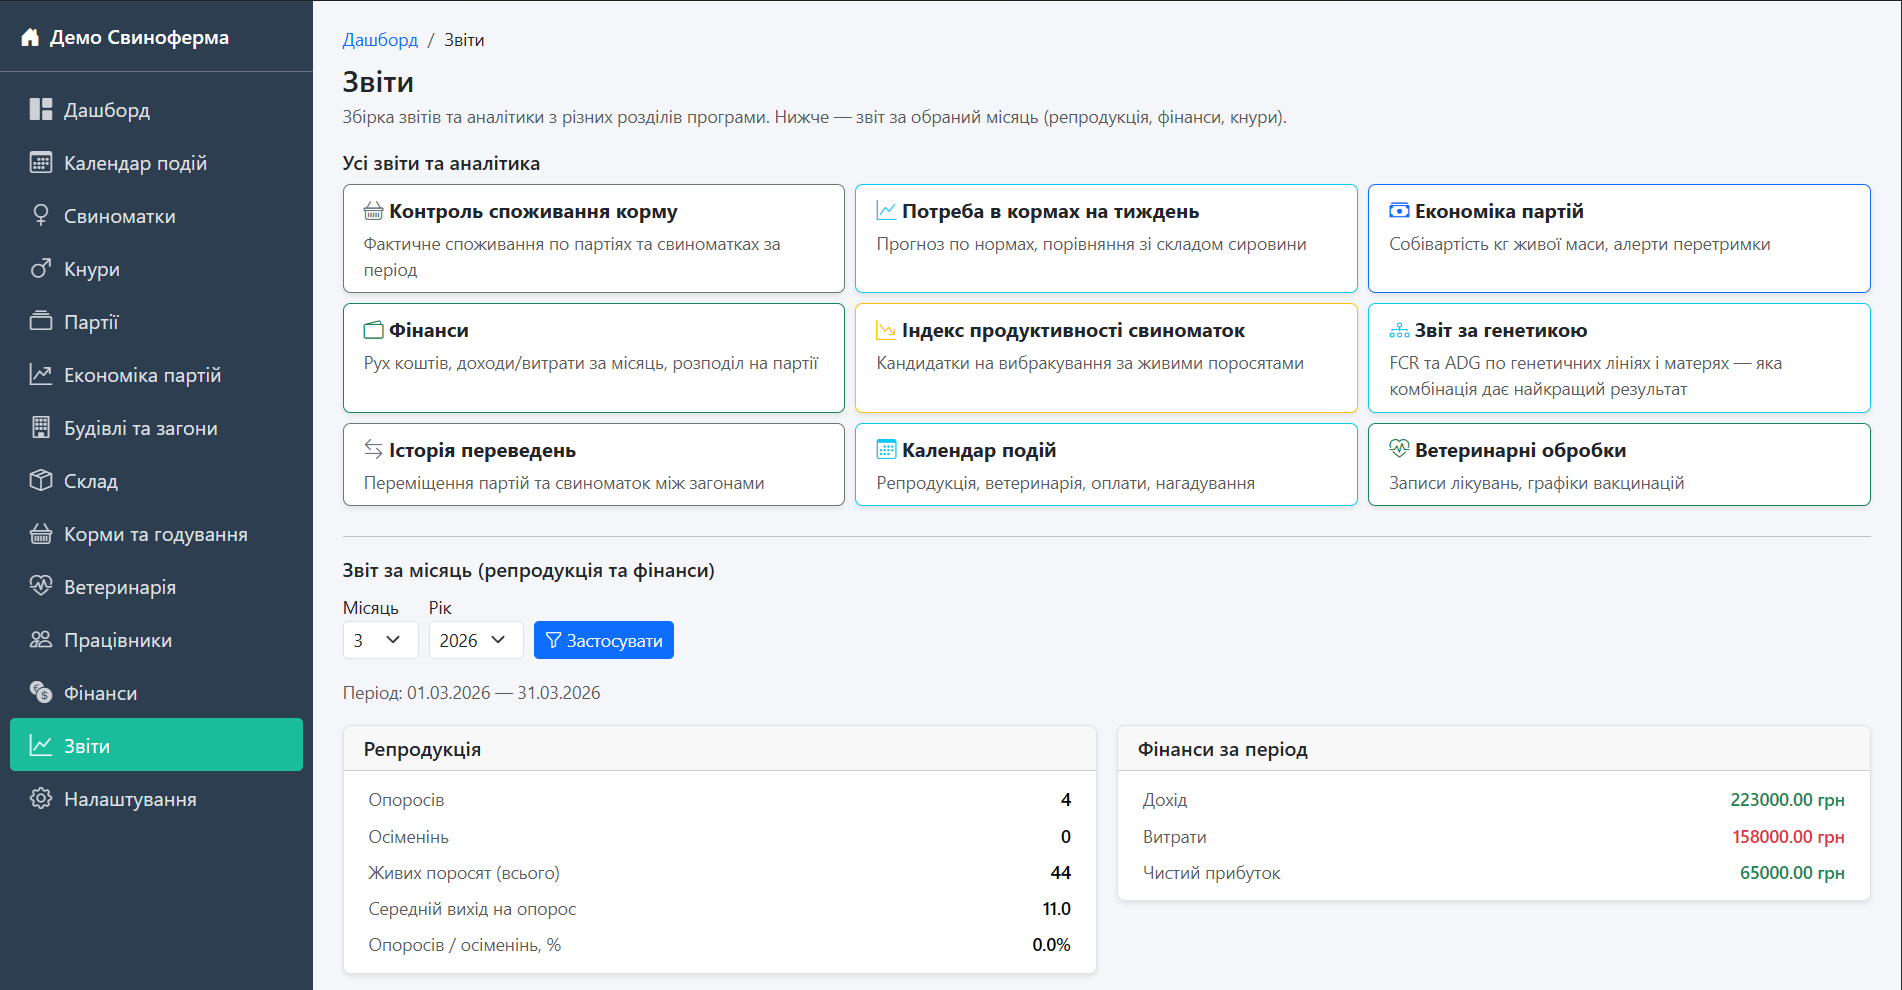Viewport: 1902px width, 990px height.
Task: Open the Місяць month dropdown
Action: 380,641
